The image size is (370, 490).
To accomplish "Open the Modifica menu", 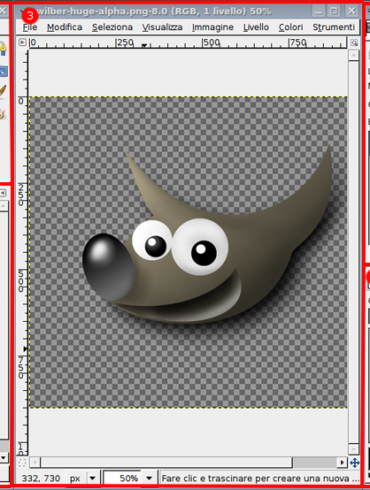I will click(x=65, y=27).
